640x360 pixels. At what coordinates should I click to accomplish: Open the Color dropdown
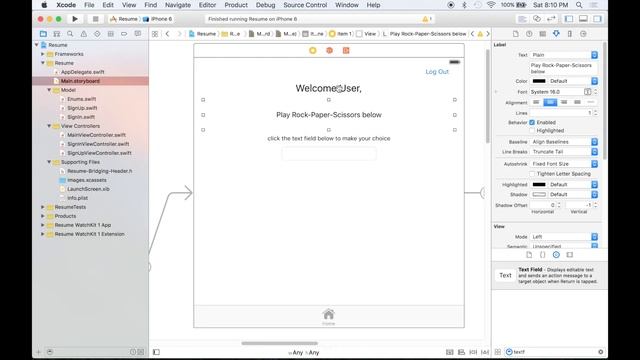[x=573, y=81]
